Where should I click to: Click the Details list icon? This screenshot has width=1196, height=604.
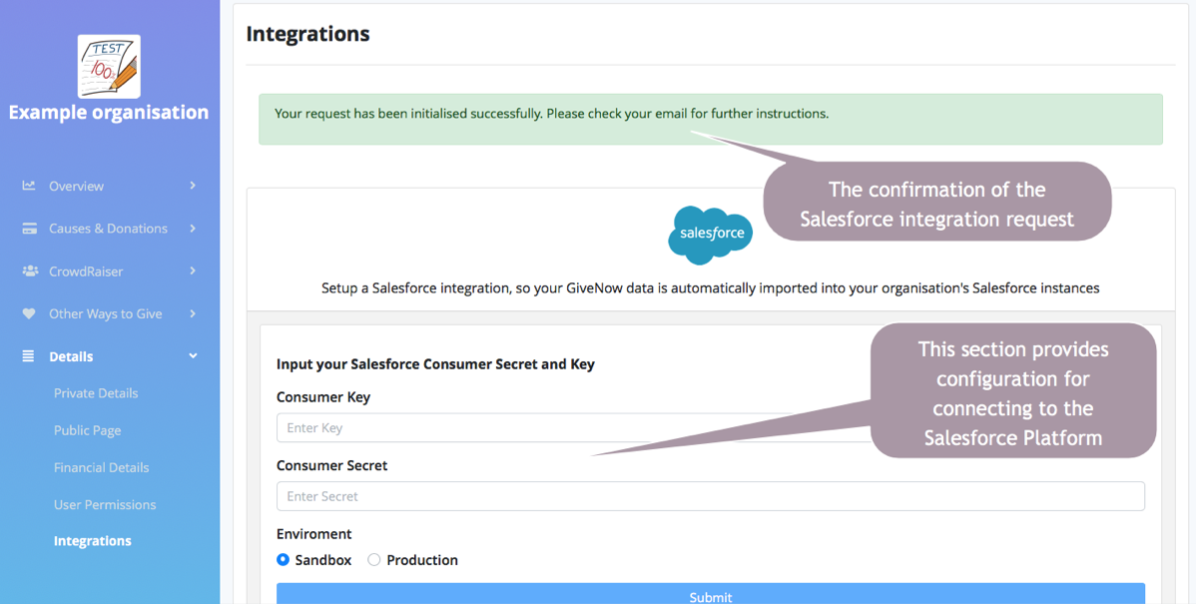point(28,356)
